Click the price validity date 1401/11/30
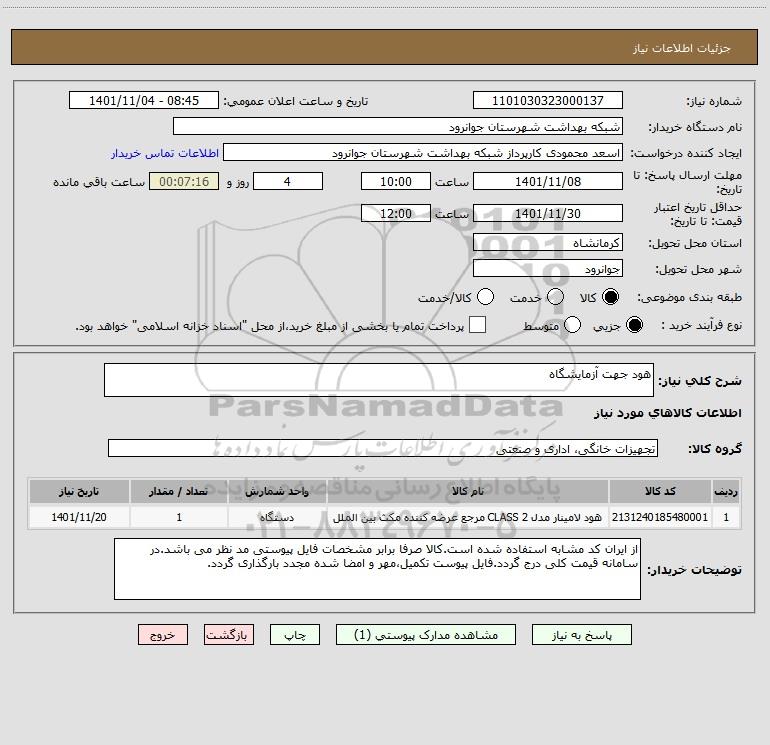 coord(548,213)
